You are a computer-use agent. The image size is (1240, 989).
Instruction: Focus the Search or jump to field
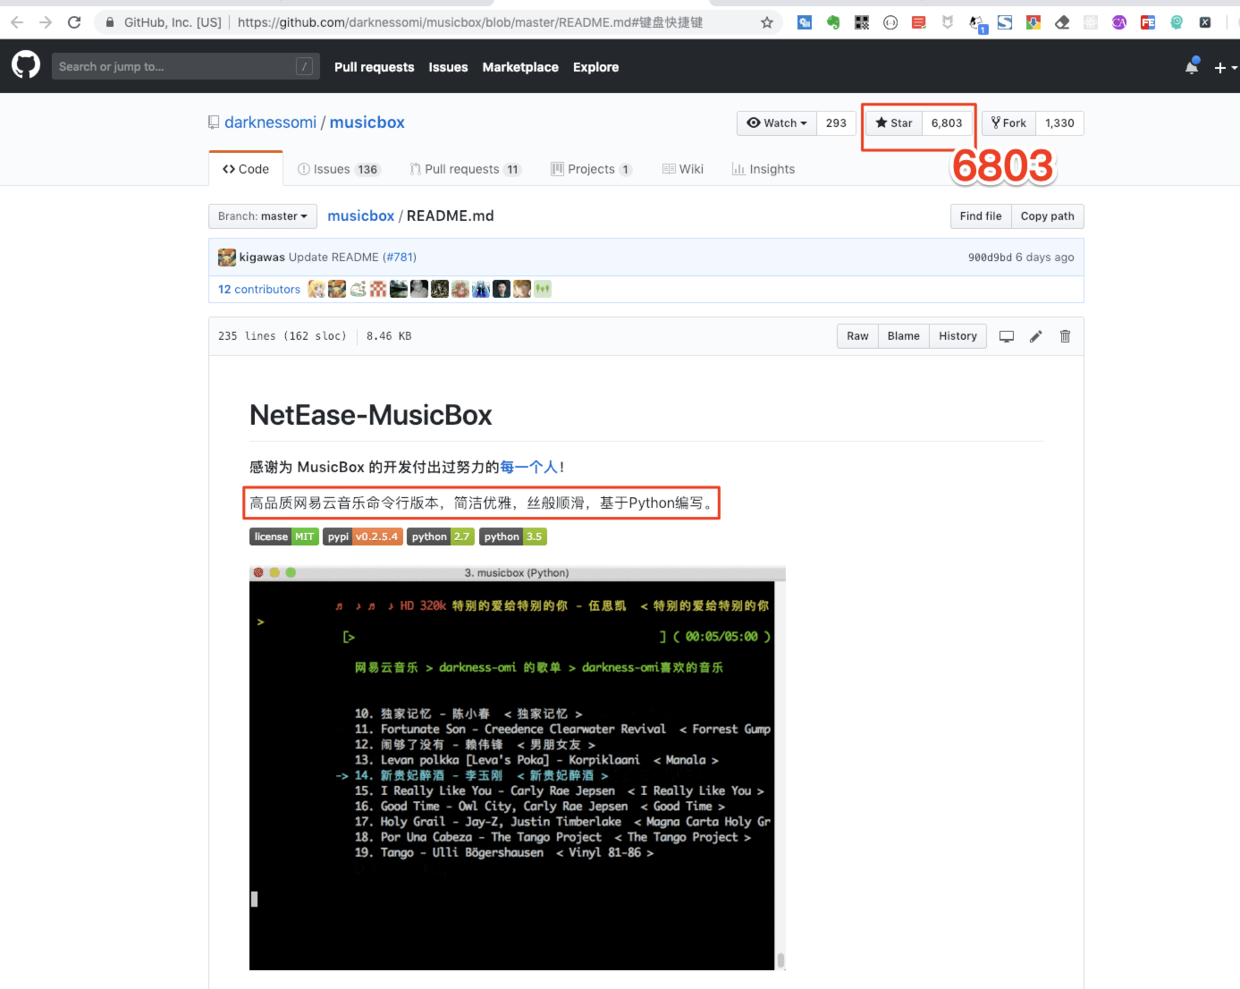coord(185,67)
